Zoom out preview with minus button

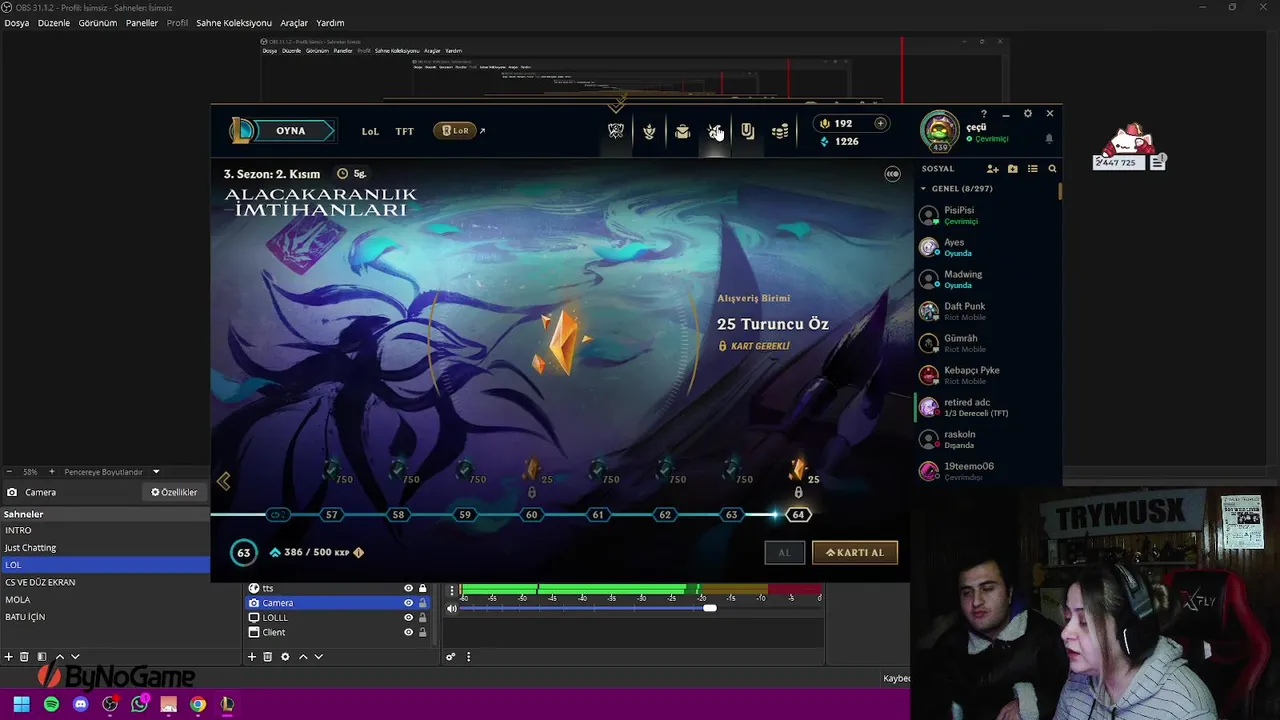coord(9,472)
